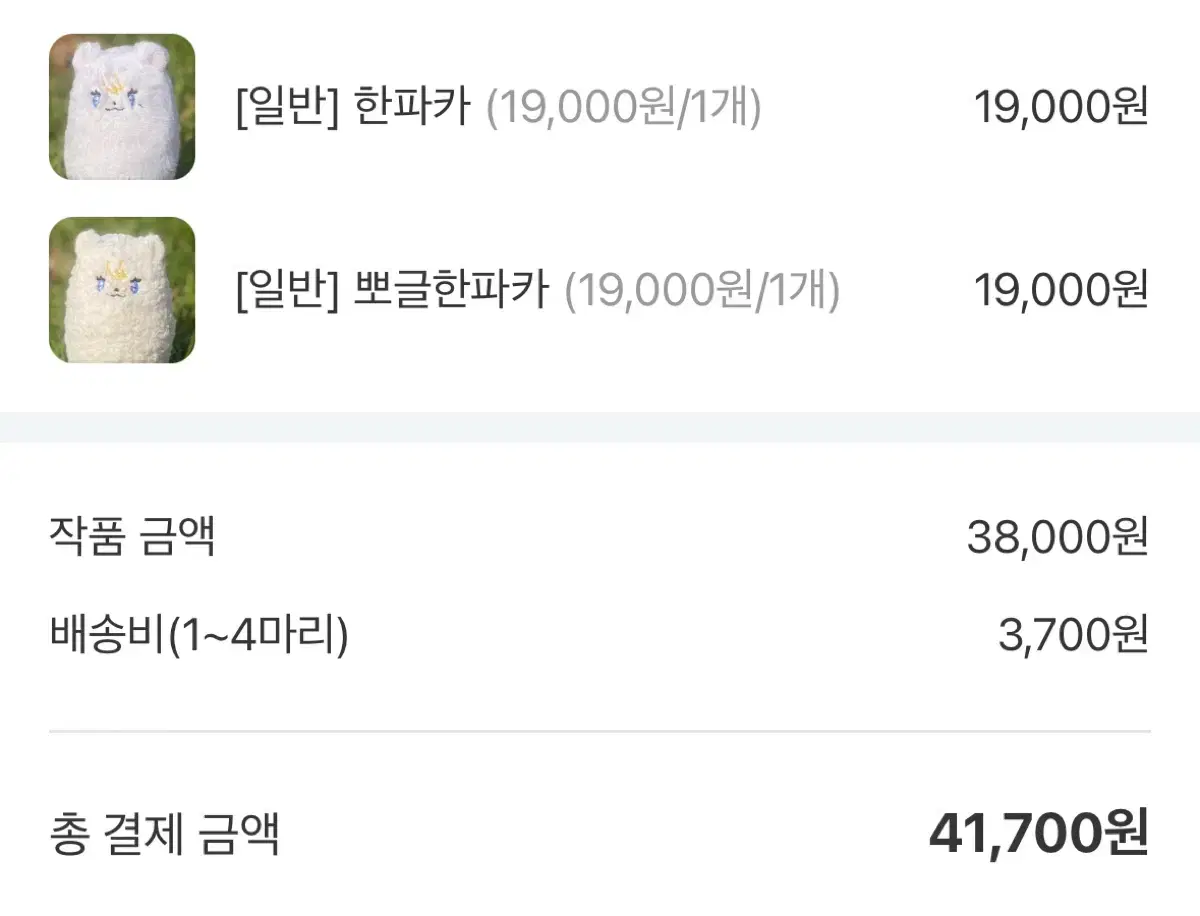Select the 뽀글한파카 item name
This screenshot has width=1200, height=916.
[452, 290]
